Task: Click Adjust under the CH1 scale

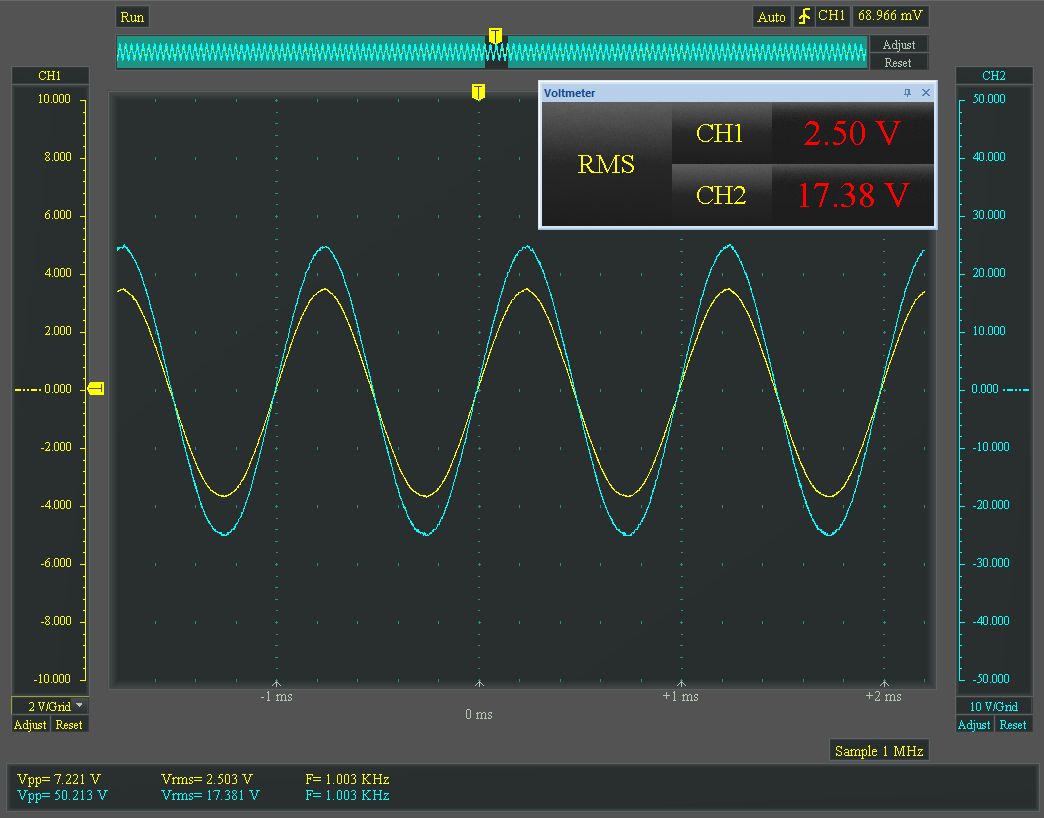Action: [x=30, y=725]
